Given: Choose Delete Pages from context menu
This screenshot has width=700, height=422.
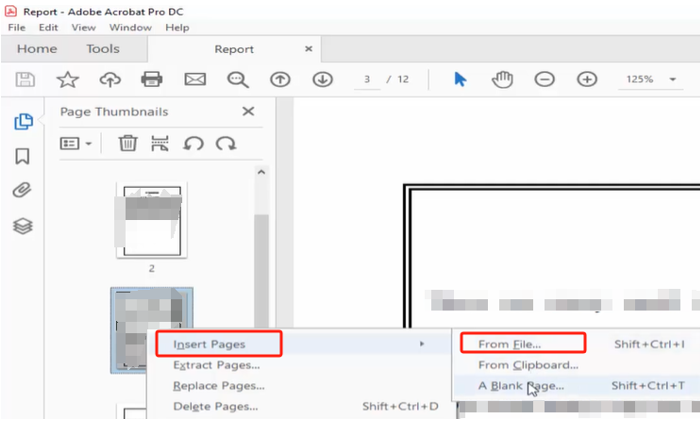Looking at the screenshot, I should pos(216,406).
